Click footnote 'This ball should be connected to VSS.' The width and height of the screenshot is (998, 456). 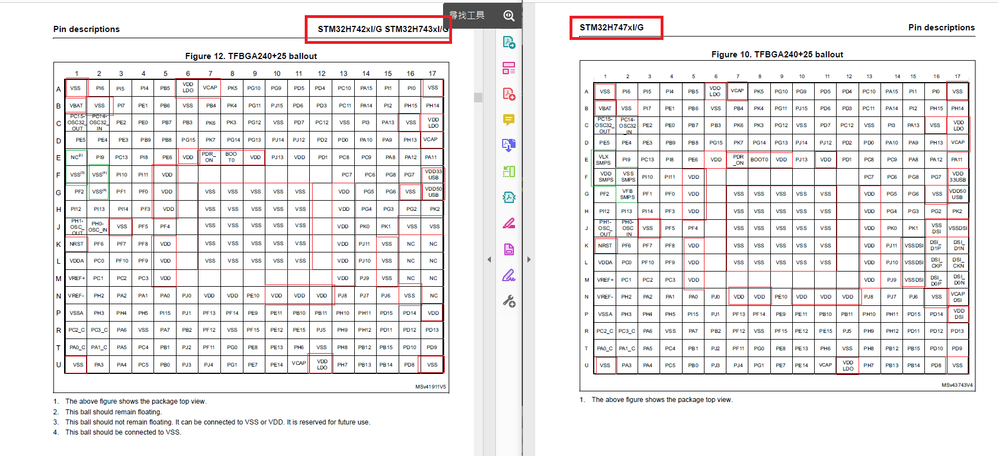pos(123,432)
